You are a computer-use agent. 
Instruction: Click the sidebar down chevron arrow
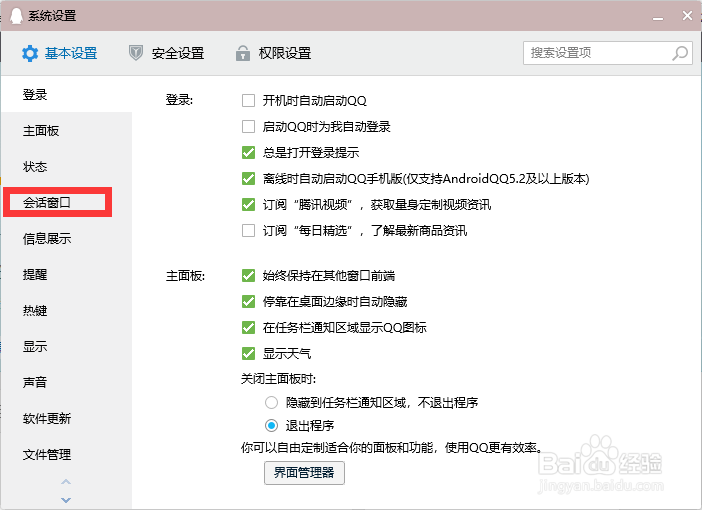pyautogui.click(x=66, y=500)
